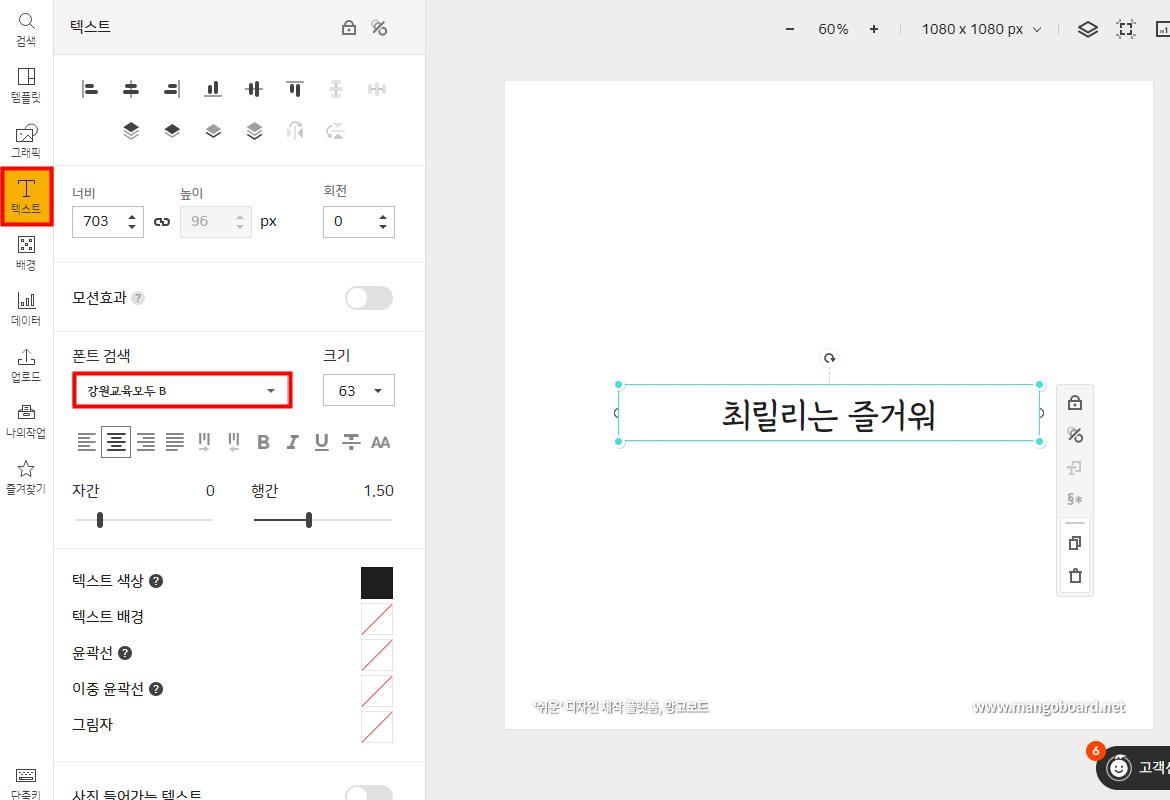Left-align the text
Image resolution: width=1170 pixels, height=800 pixels.
(x=87, y=442)
